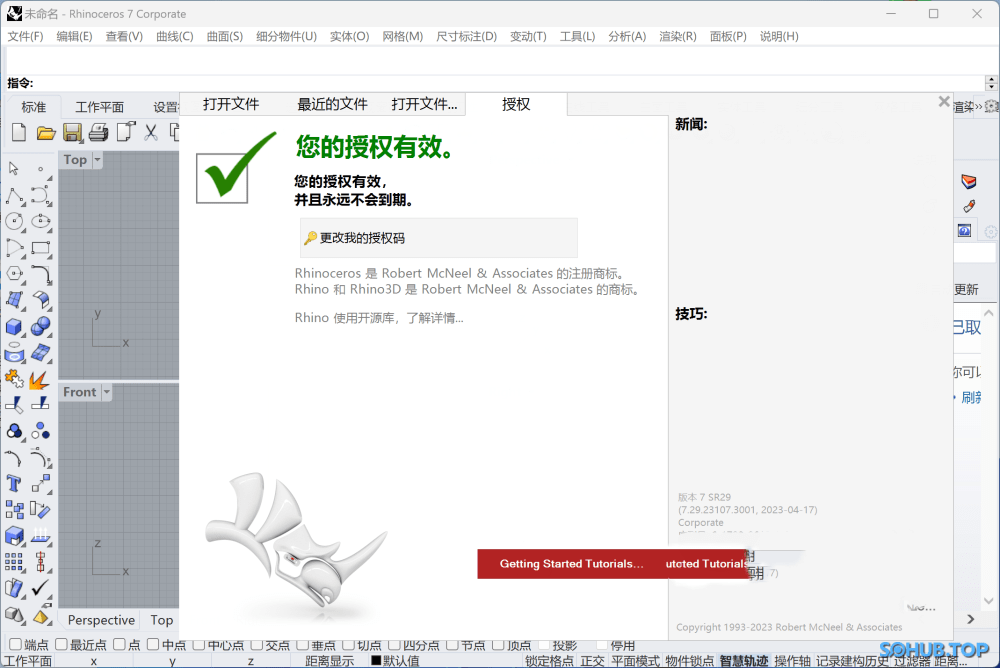1000x668 pixels.
Task: Open the Getting Started Tutorials button
Action: pyautogui.click(x=572, y=563)
